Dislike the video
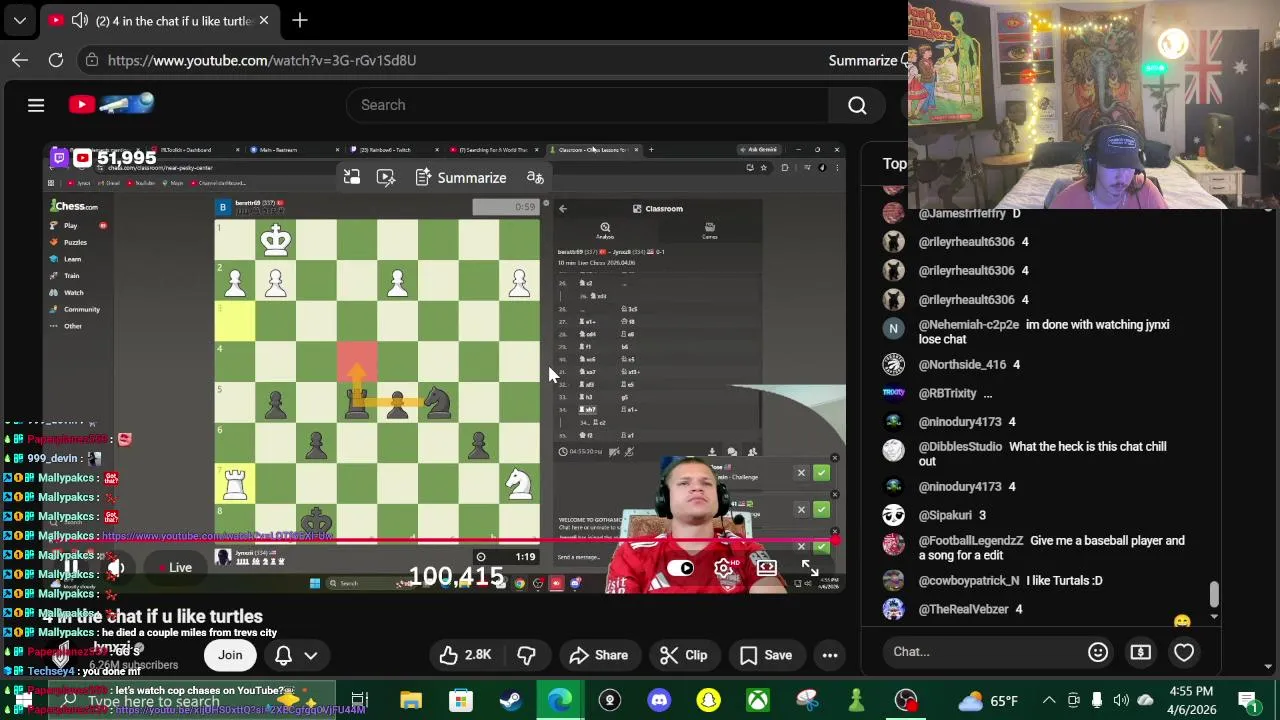Viewport: 1280px width, 720px height. 526,655
